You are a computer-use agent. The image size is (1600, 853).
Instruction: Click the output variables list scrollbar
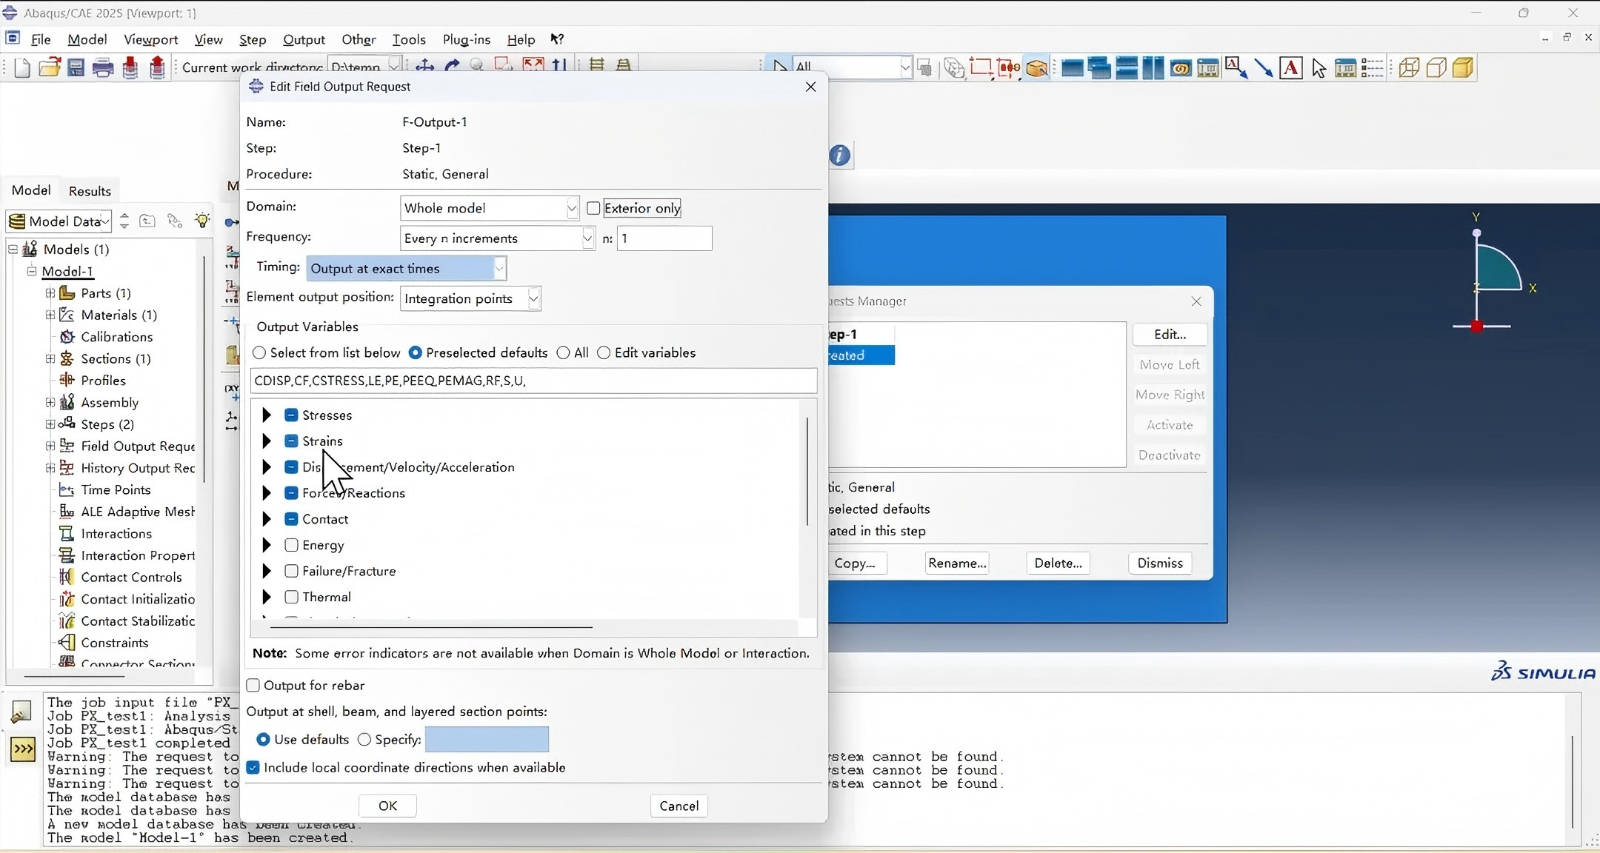click(808, 472)
